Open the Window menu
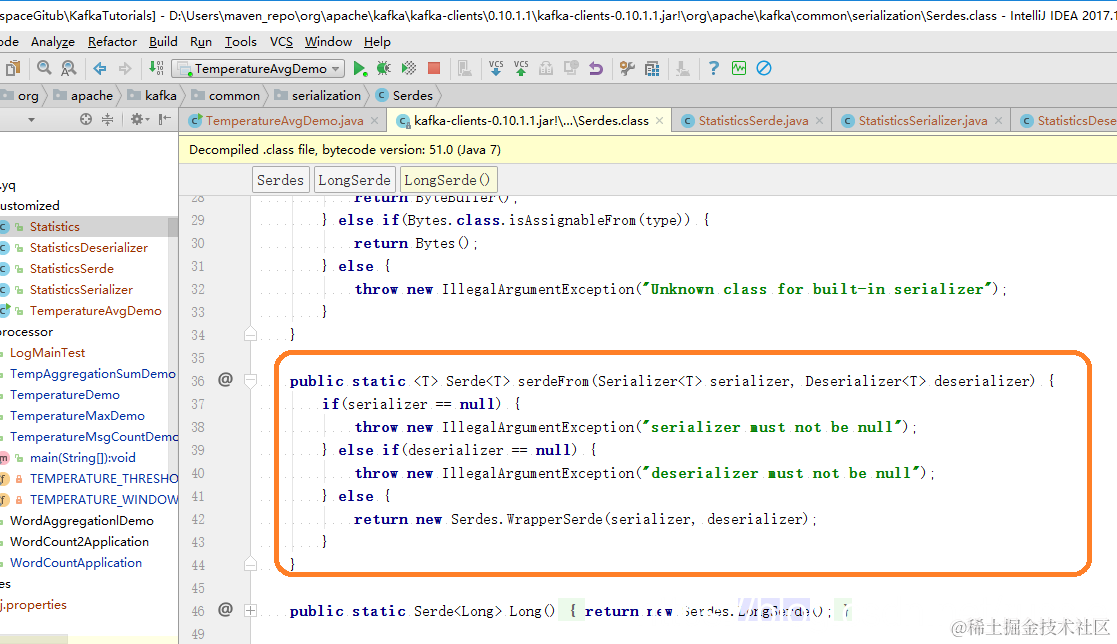 click(x=328, y=42)
